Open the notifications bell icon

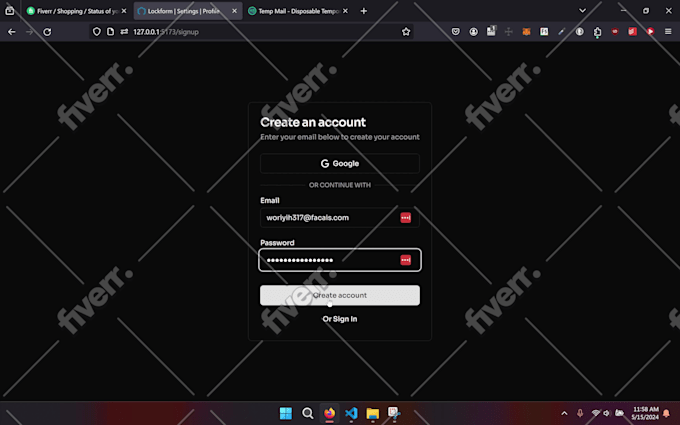[667, 413]
